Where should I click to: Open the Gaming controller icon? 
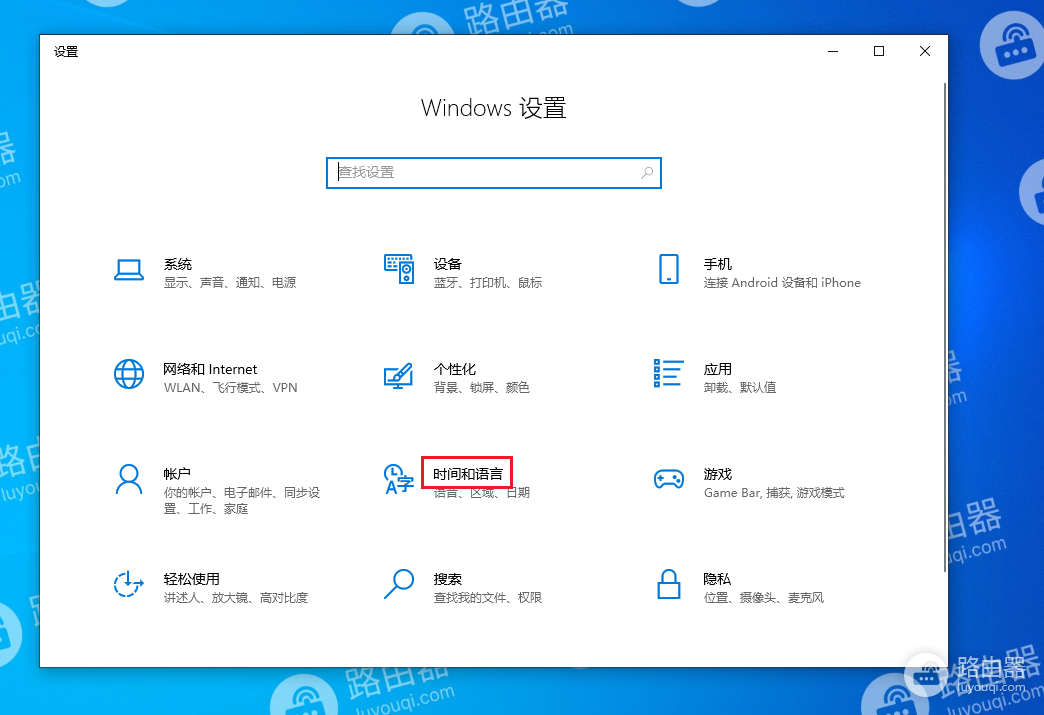(x=668, y=479)
